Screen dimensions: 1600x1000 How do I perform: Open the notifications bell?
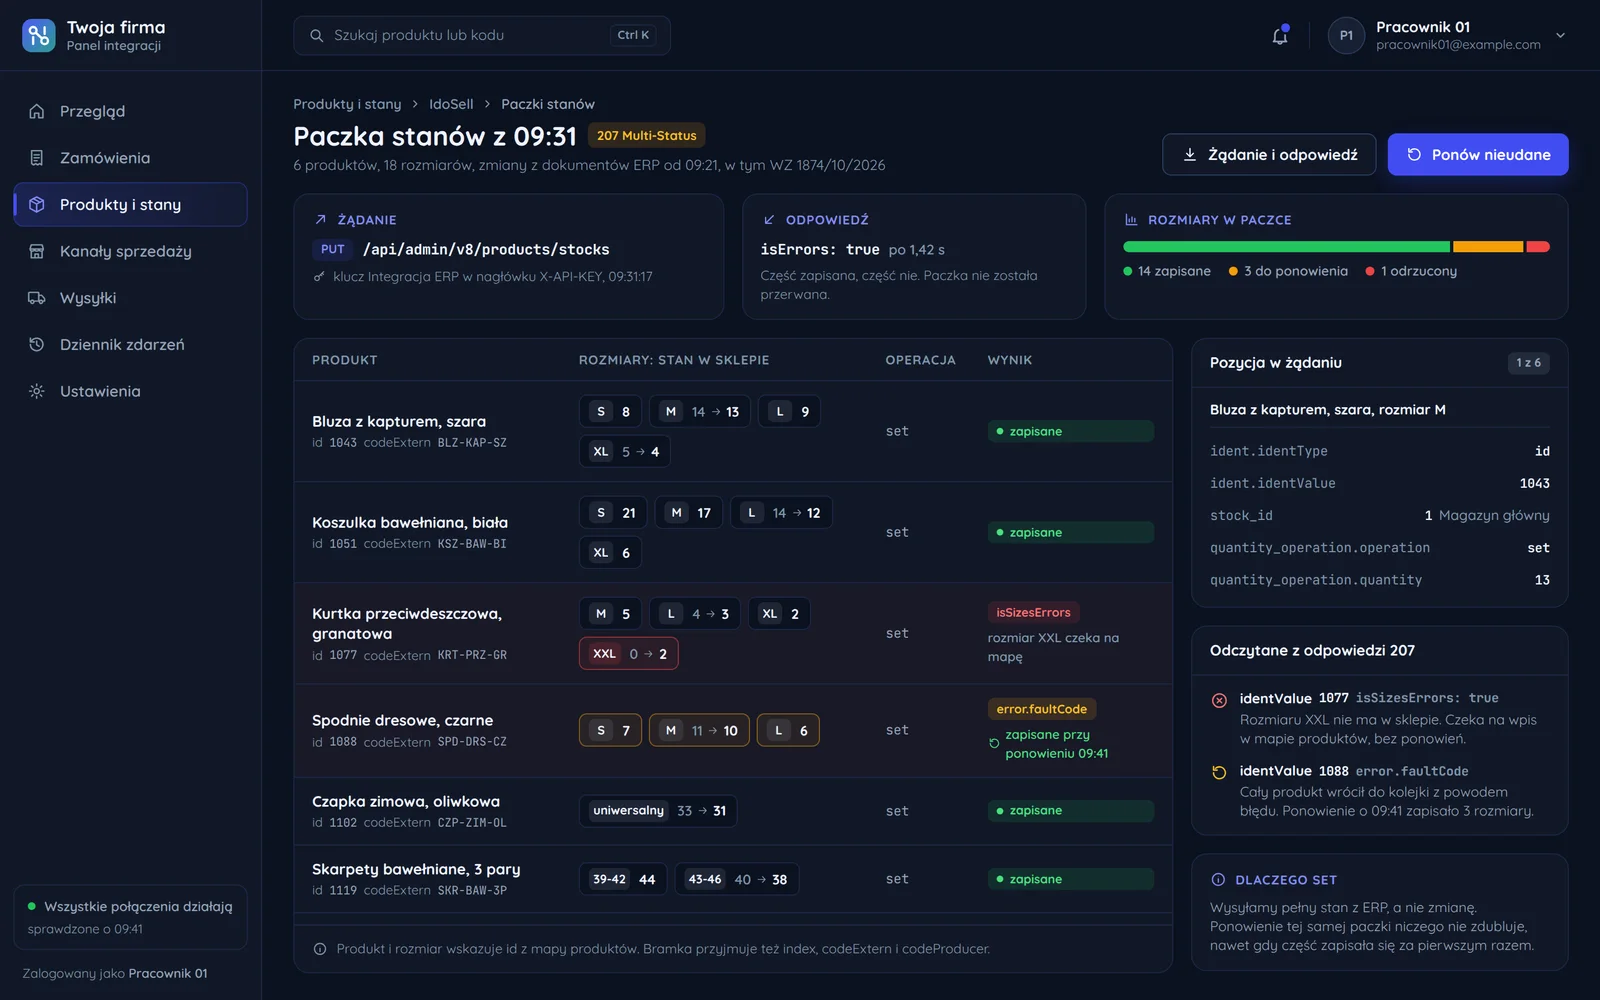(1280, 36)
